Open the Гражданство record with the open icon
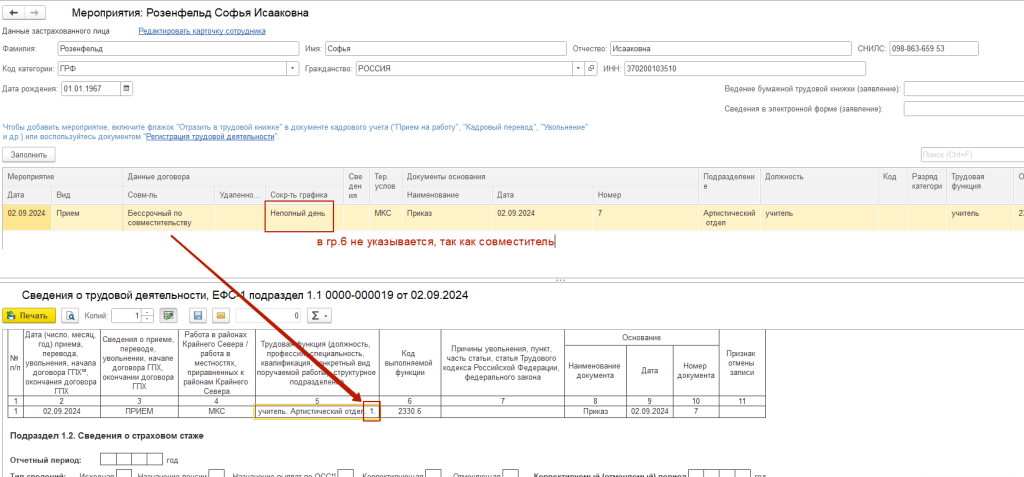Screen dimensions: 1024x477 592,68
